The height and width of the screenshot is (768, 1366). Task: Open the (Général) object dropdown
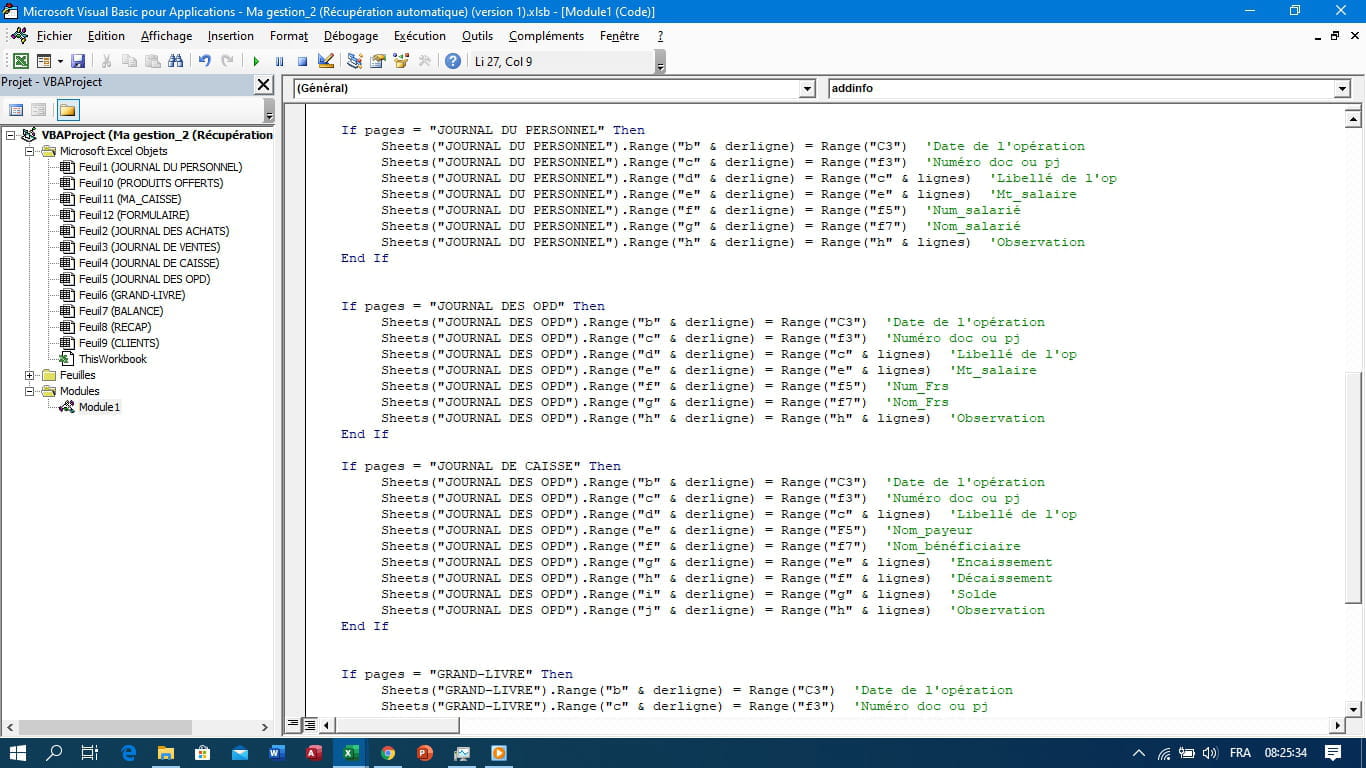807,88
